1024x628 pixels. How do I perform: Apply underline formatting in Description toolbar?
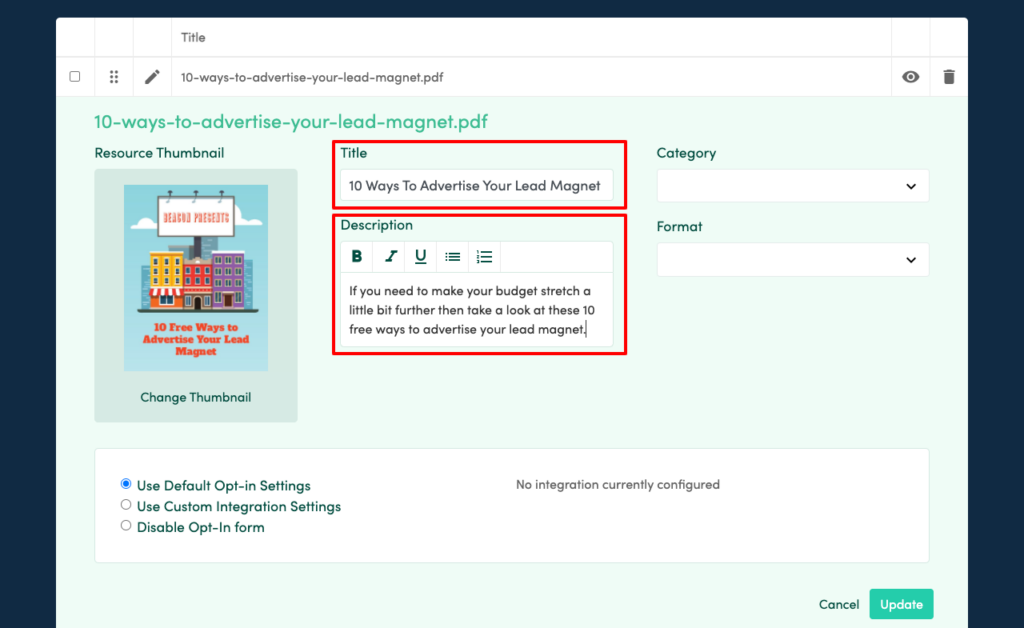[x=421, y=257]
